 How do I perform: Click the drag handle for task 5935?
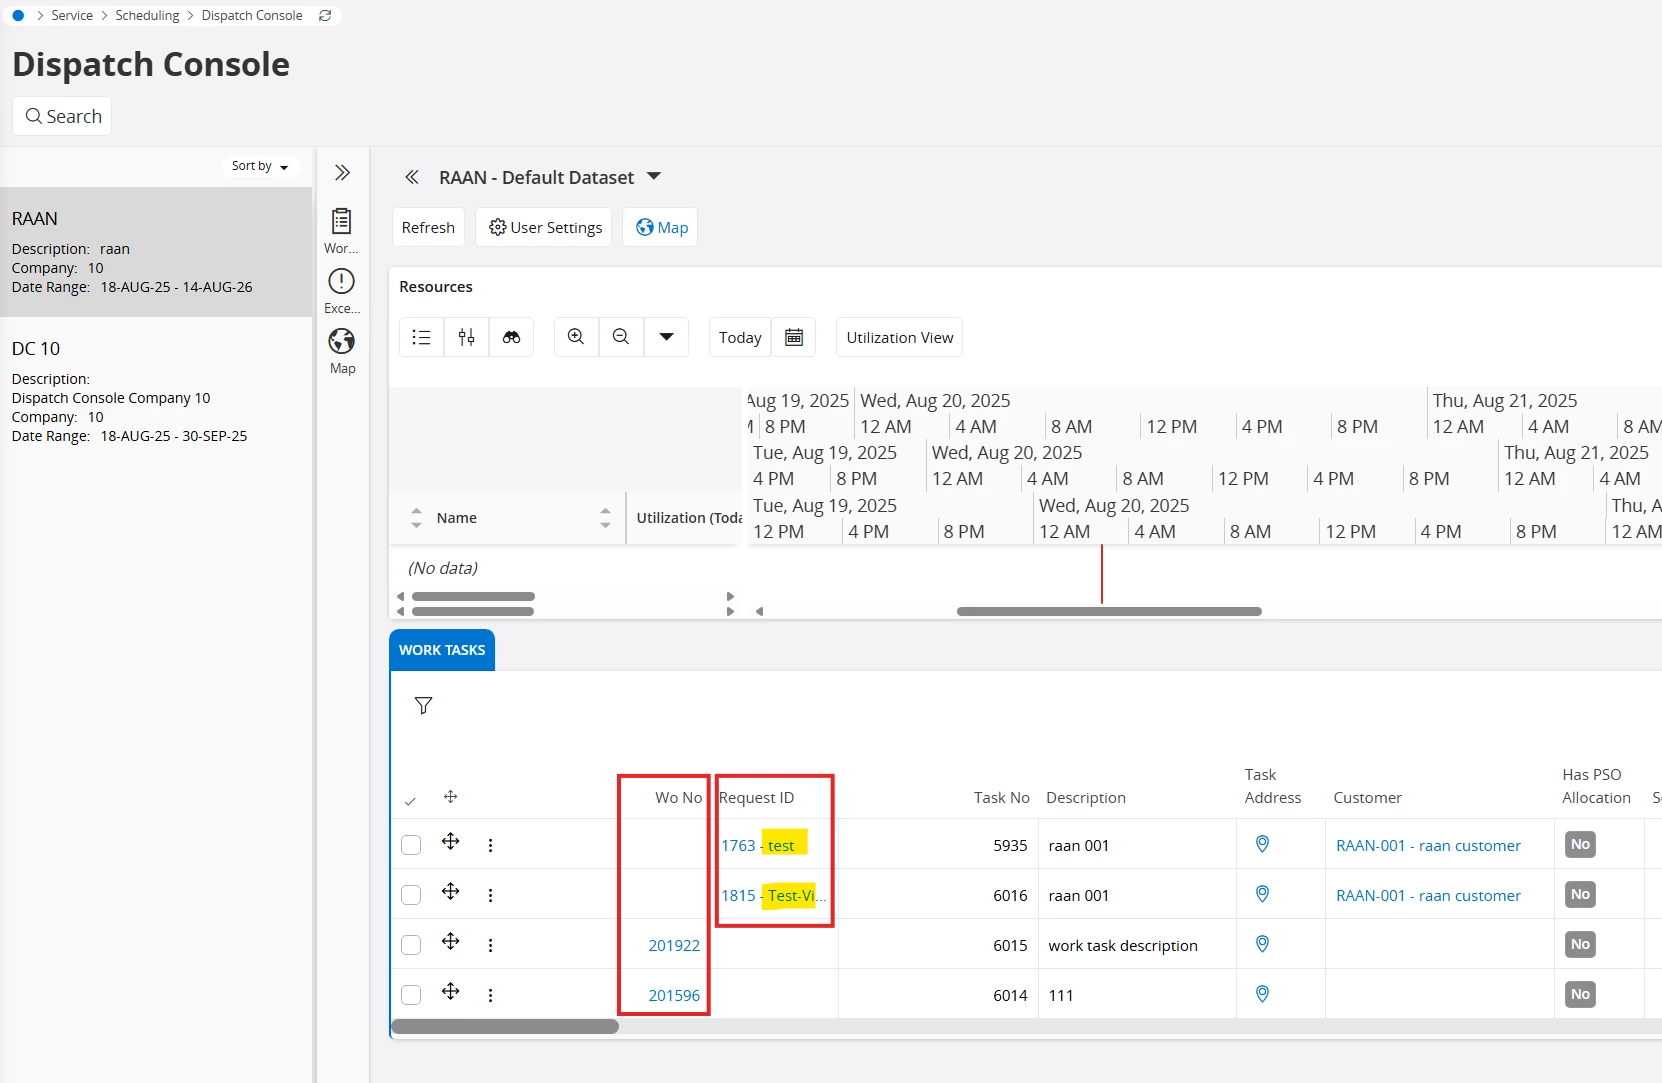click(451, 841)
